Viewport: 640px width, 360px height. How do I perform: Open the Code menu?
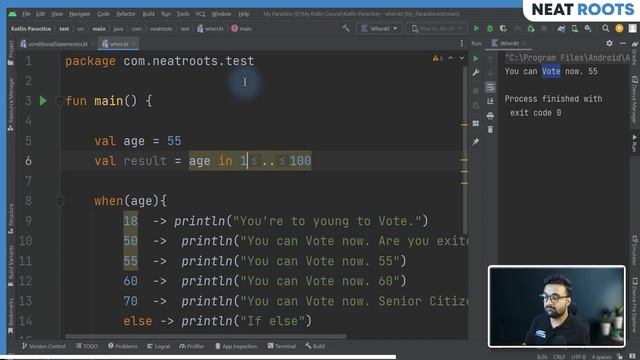pyautogui.click(x=103, y=14)
